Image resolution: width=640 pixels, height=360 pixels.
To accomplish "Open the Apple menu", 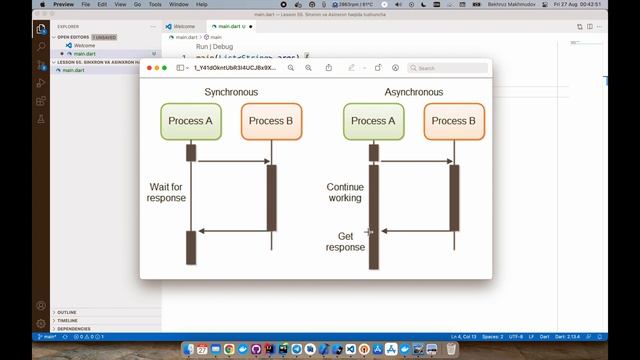I will pos(42,4).
